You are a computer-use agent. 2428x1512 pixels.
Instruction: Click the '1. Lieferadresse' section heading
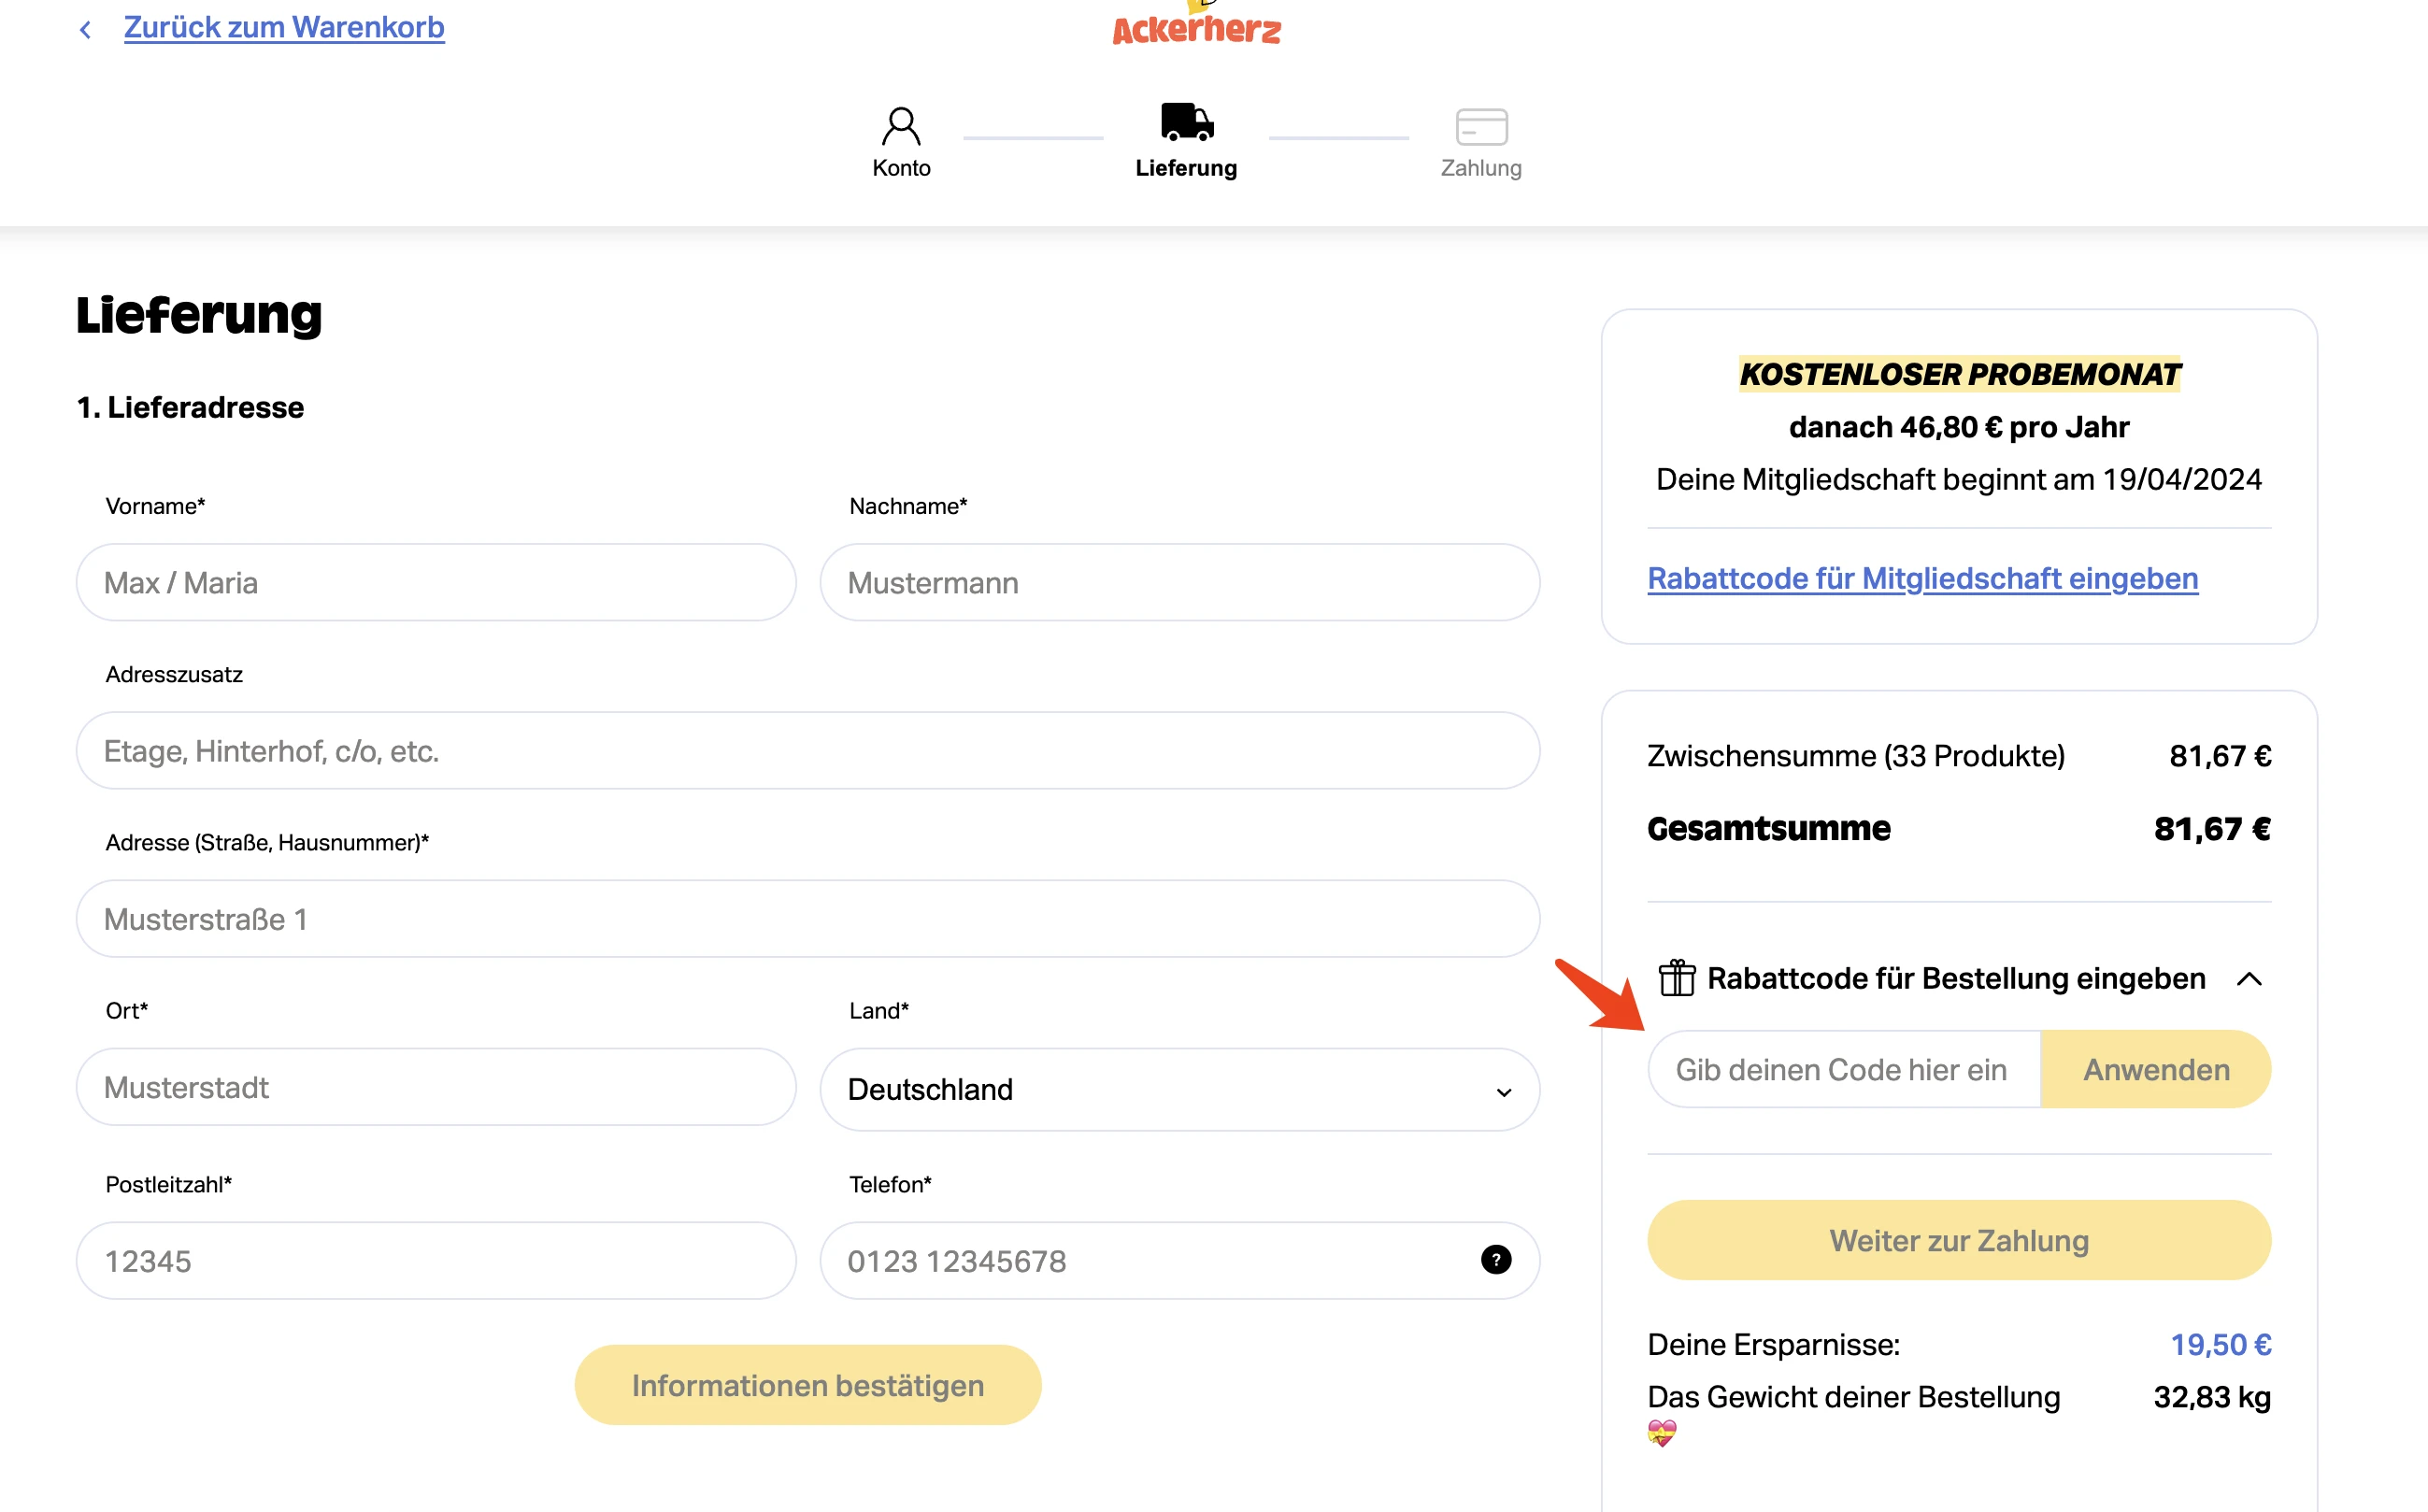coord(190,407)
